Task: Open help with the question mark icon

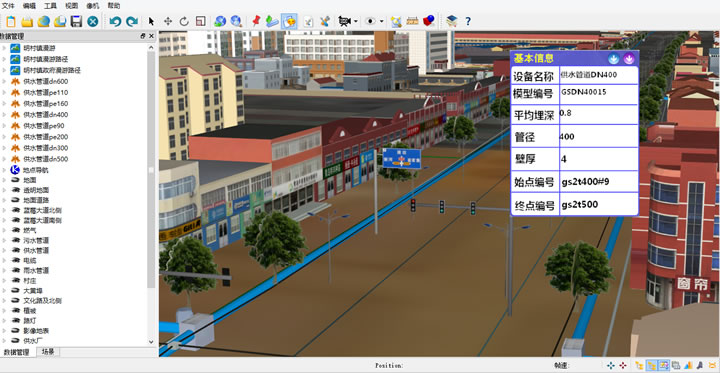Action: [468, 21]
